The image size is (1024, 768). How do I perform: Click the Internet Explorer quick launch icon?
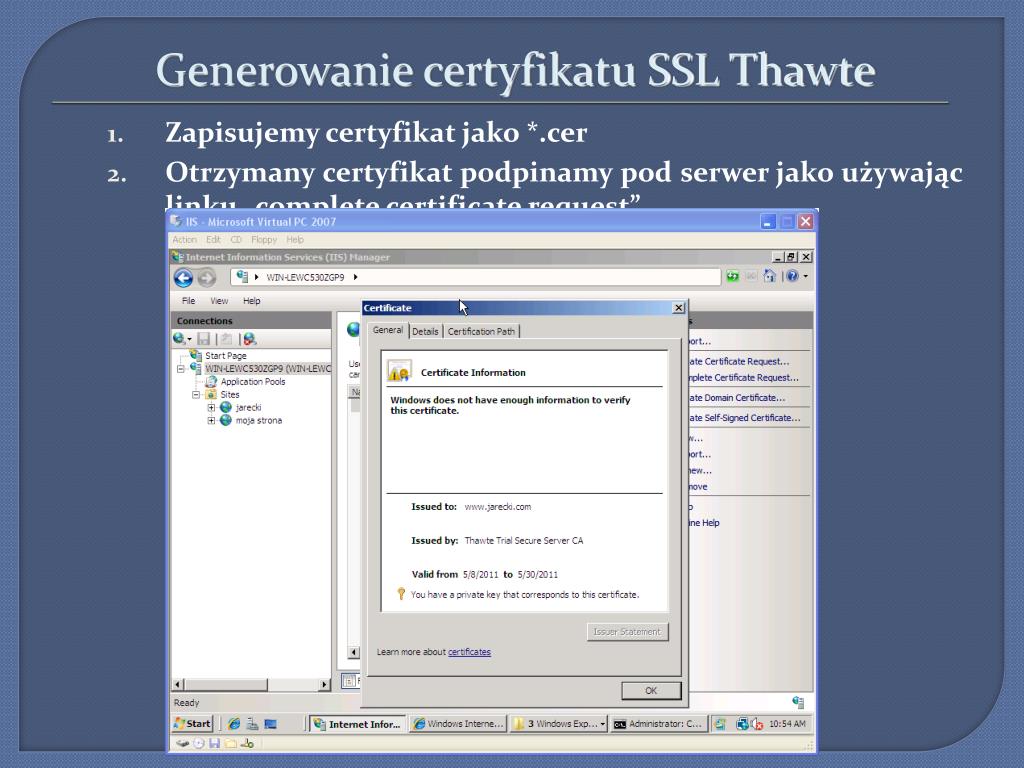(x=234, y=724)
